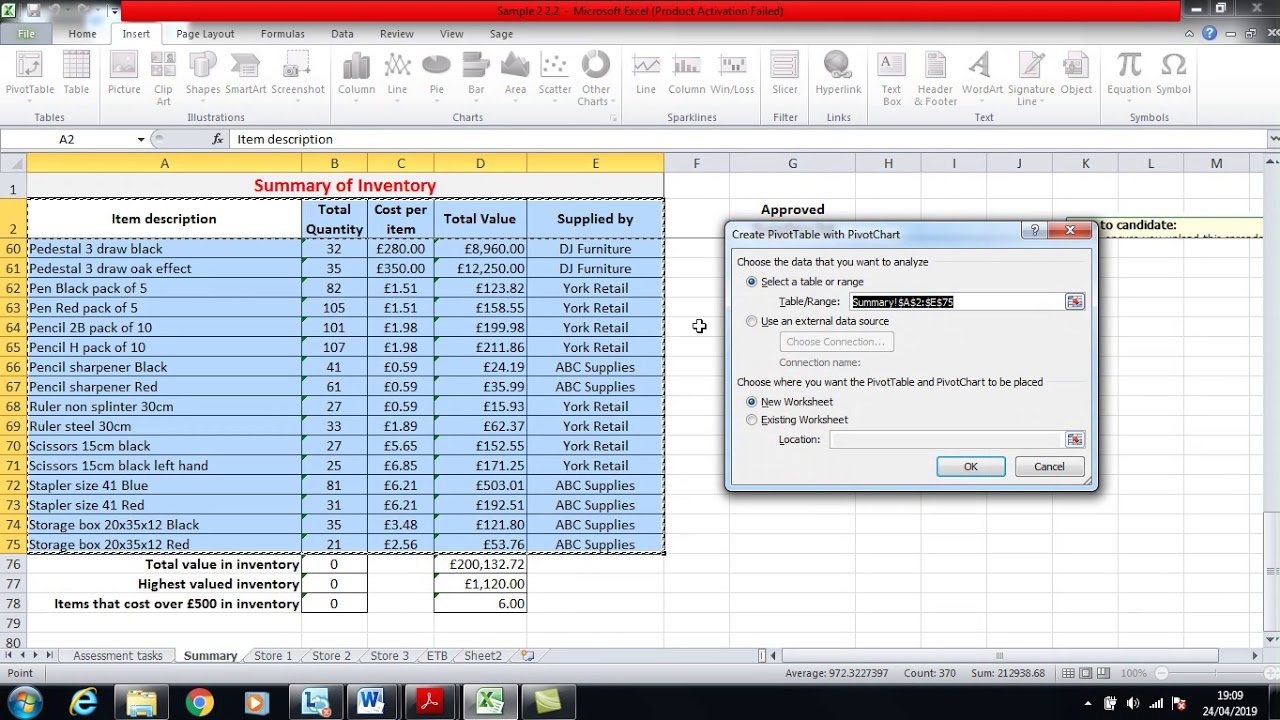The height and width of the screenshot is (720, 1280).
Task: Switch to the ETB sheet tab
Action: pos(437,656)
